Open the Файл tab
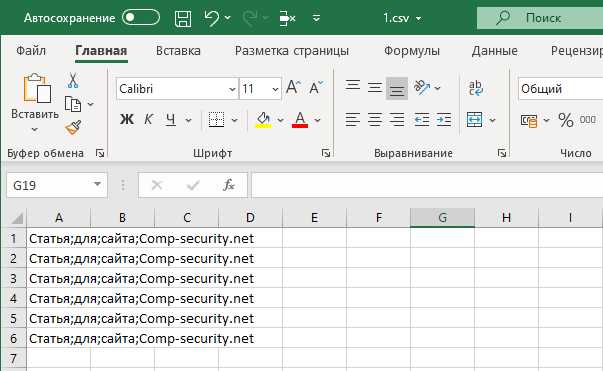Image resolution: width=603 pixels, height=371 pixels. [x=31, y=51]
